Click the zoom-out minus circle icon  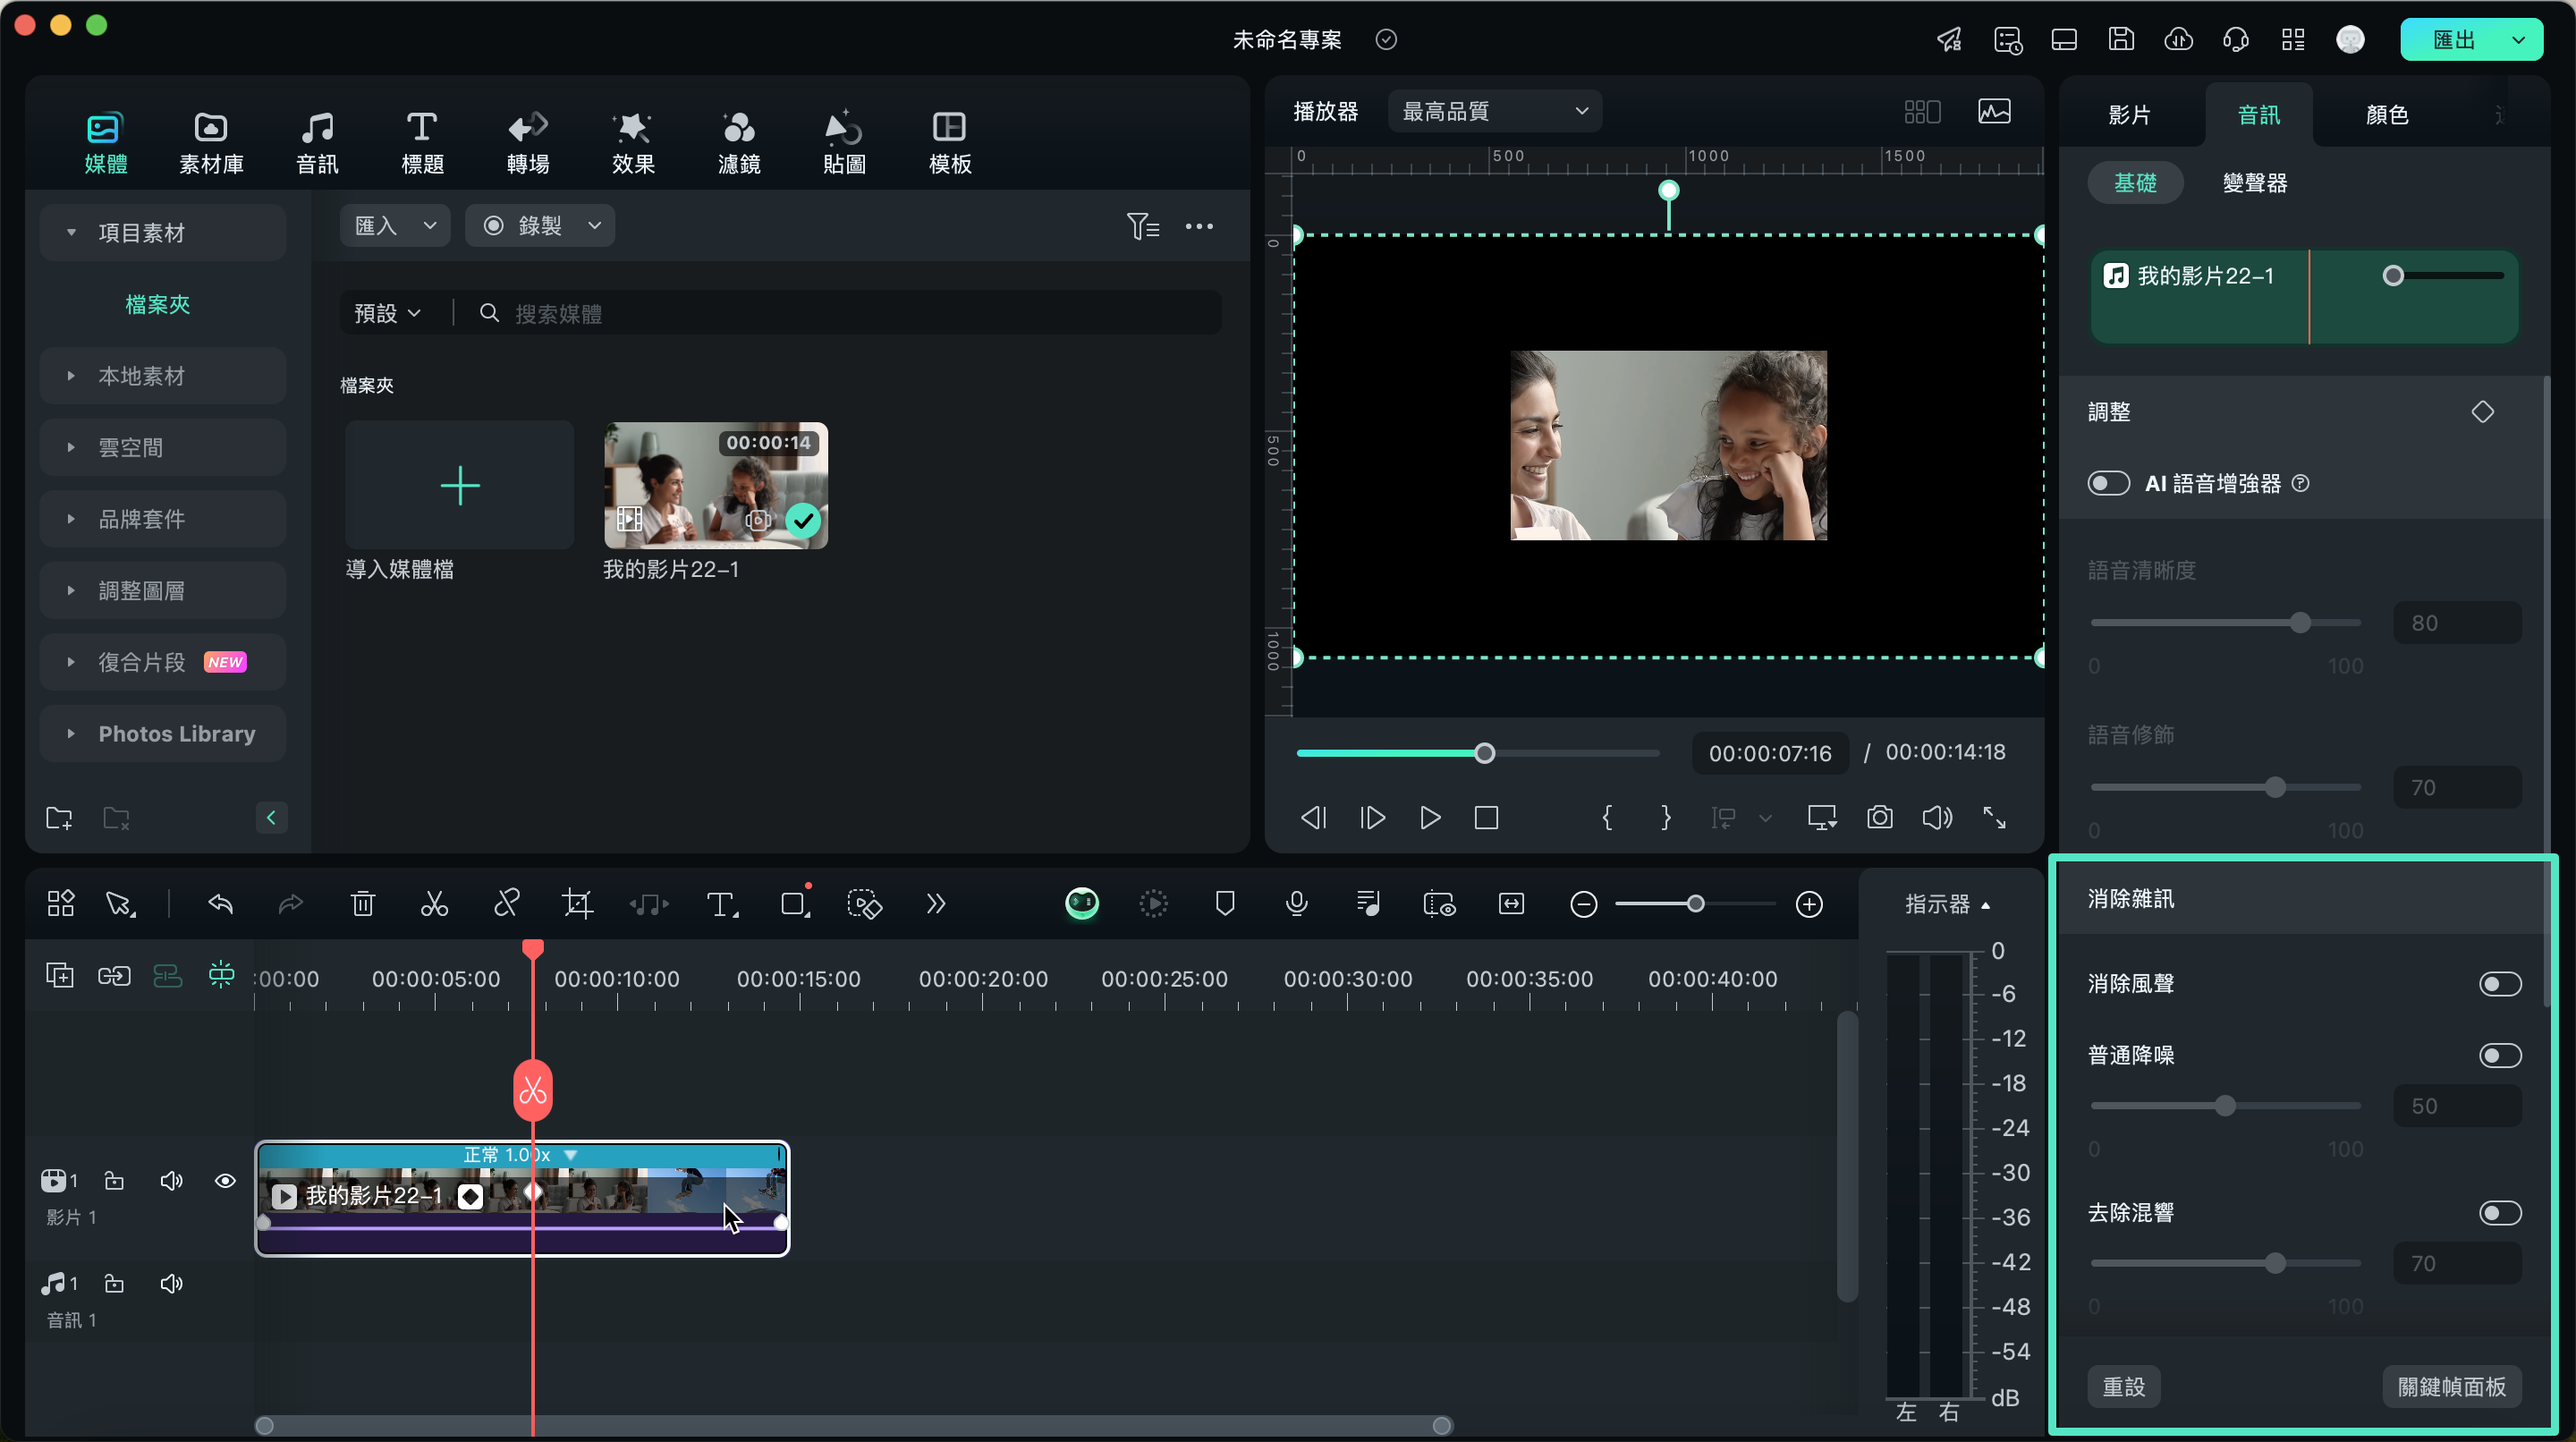(1583, 904)
